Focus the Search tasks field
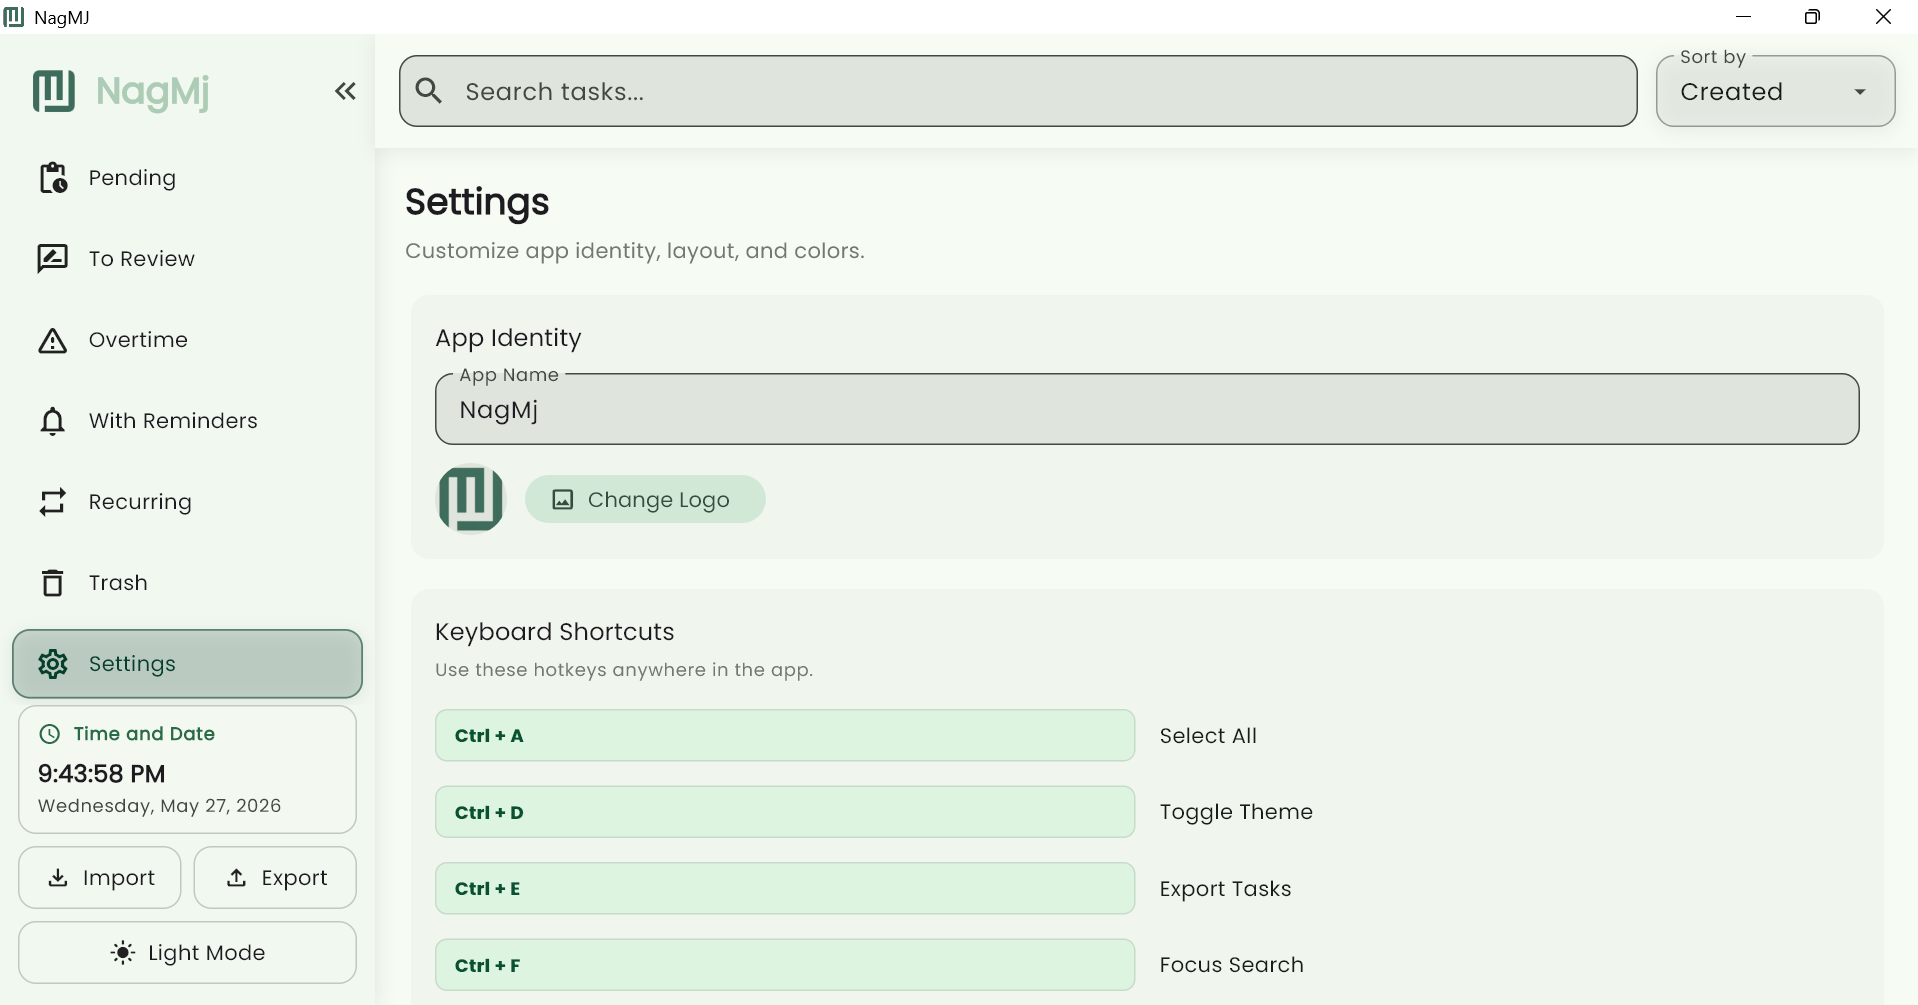Screen dimensions: 1918x1005 [x=1018, y=91]
